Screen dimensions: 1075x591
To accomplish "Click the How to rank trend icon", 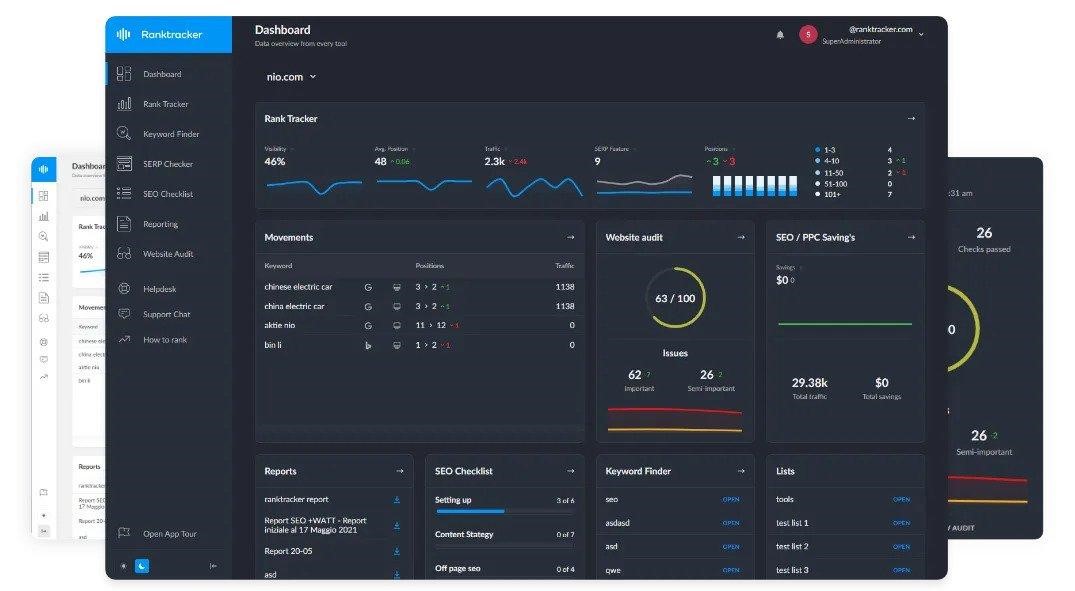I will point(124,339).
